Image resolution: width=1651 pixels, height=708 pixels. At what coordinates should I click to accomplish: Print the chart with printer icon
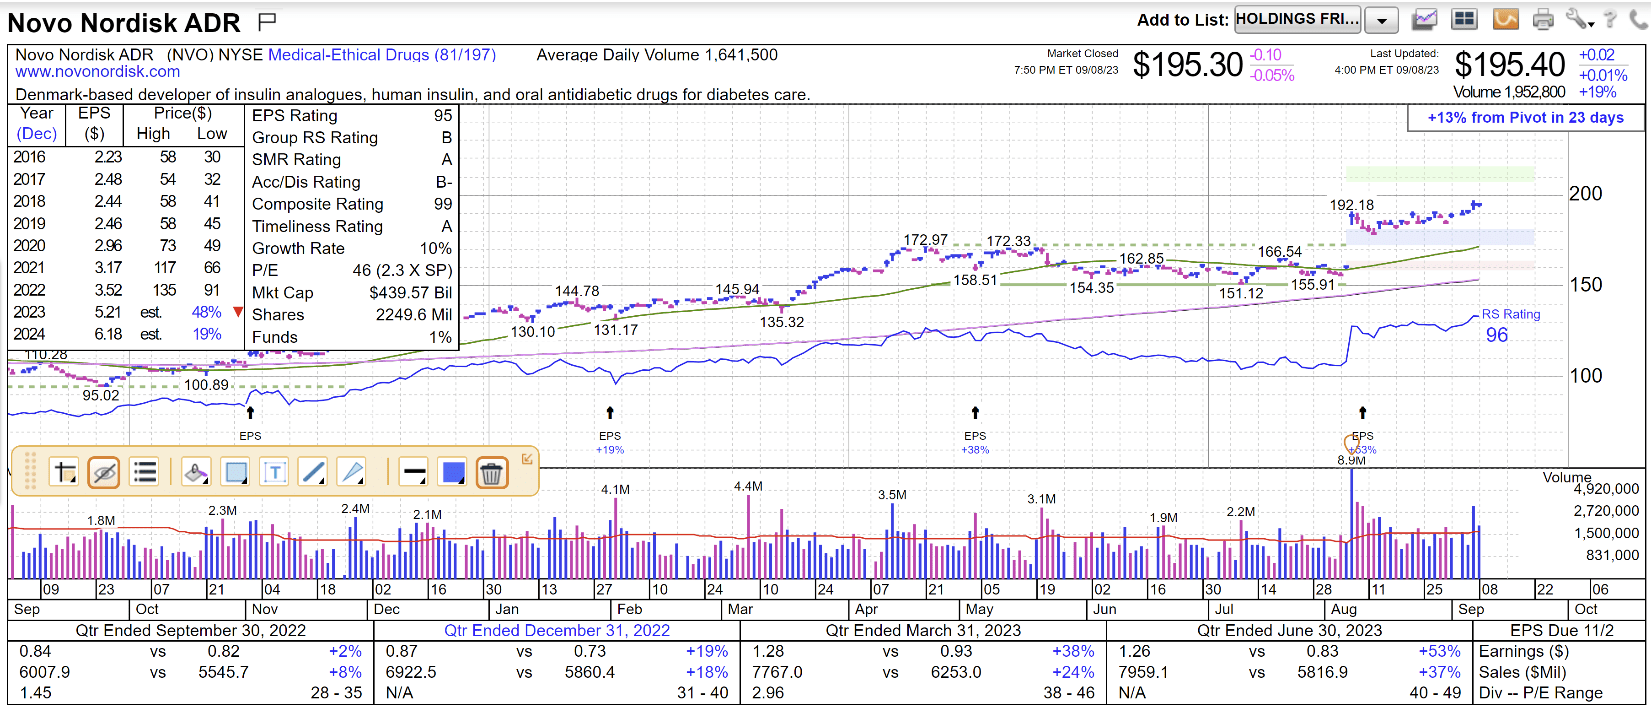[x=1544, y=19]
